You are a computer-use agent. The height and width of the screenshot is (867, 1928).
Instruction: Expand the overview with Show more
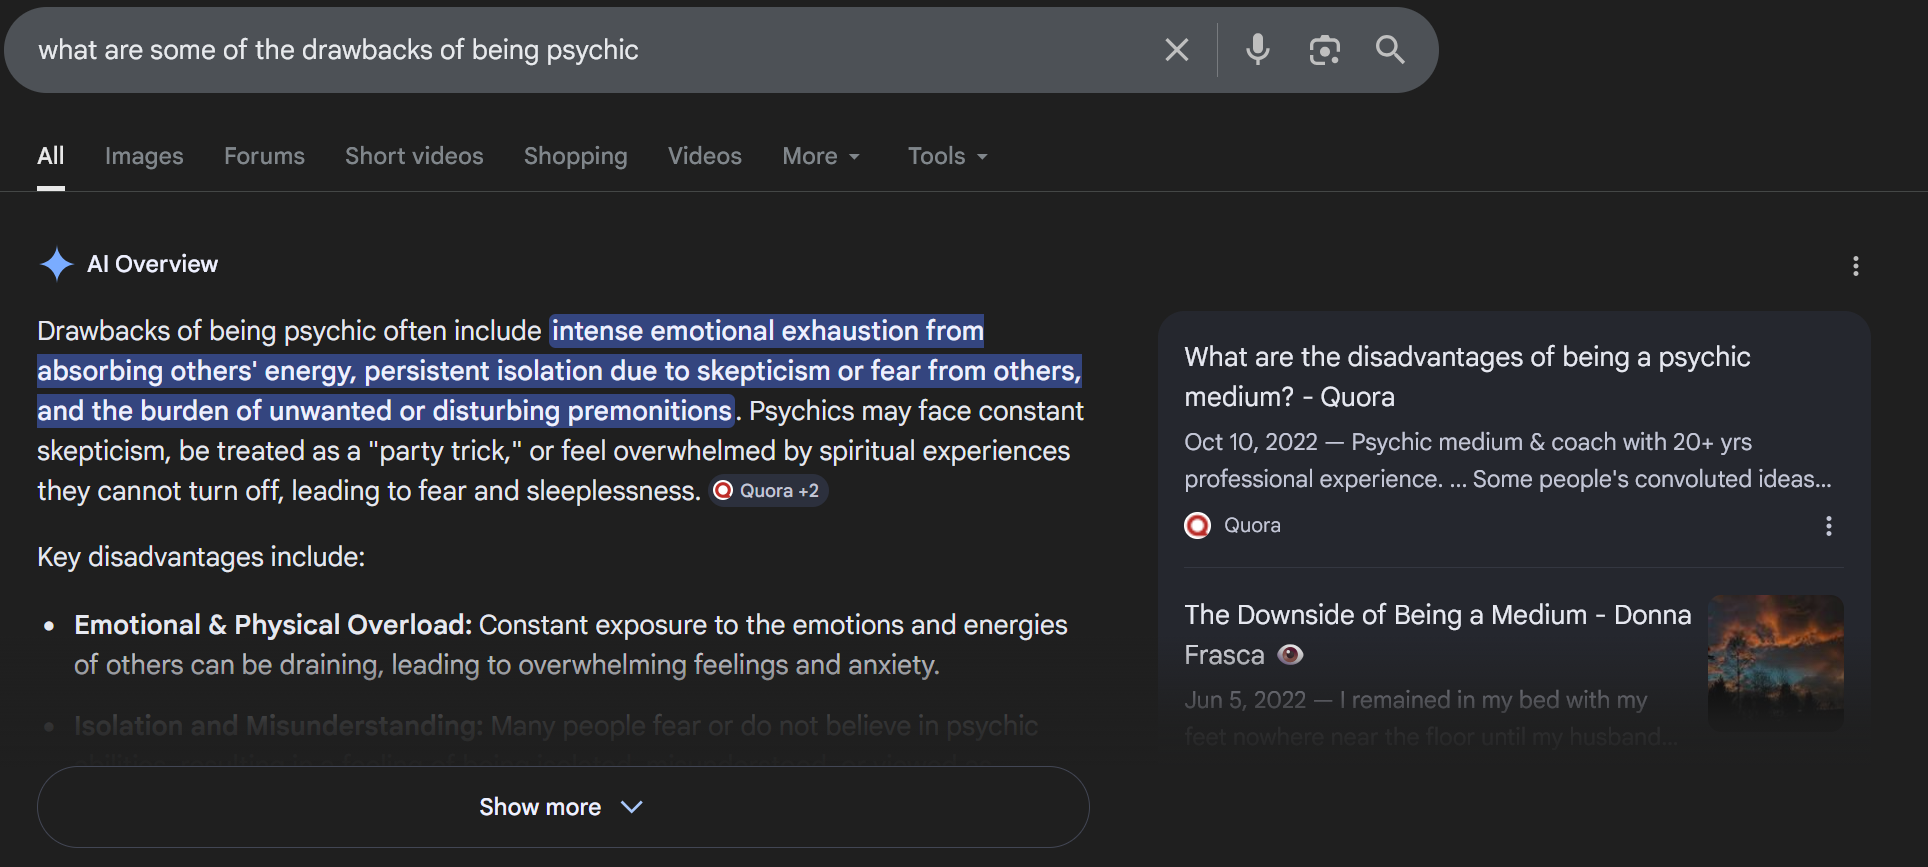coord(562,807)
